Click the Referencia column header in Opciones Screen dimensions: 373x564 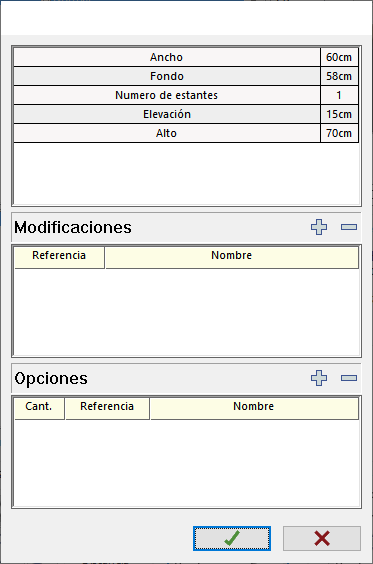coord(107,408)
